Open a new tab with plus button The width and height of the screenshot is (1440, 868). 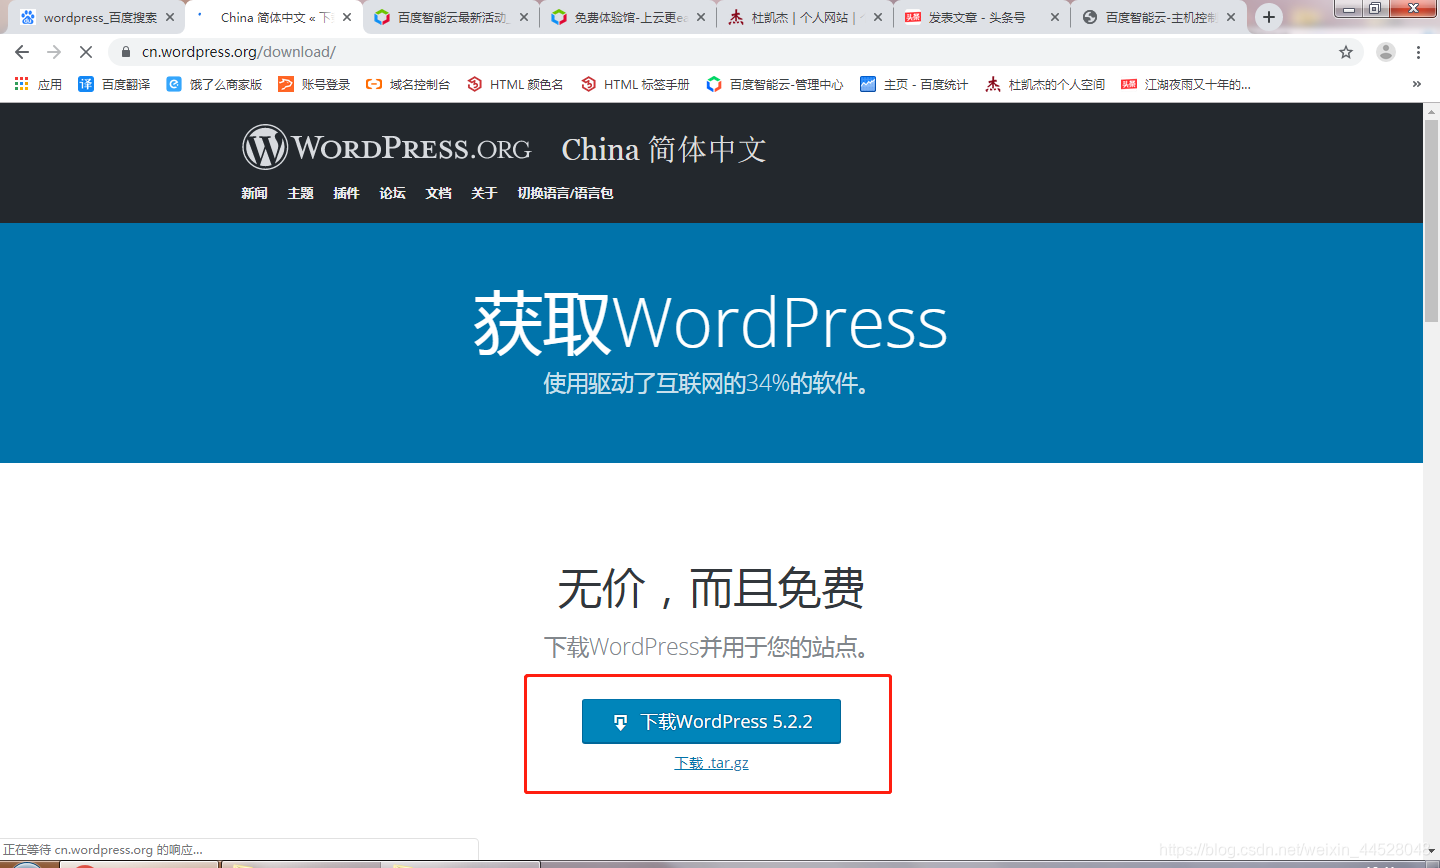[x=1269, y=17]
